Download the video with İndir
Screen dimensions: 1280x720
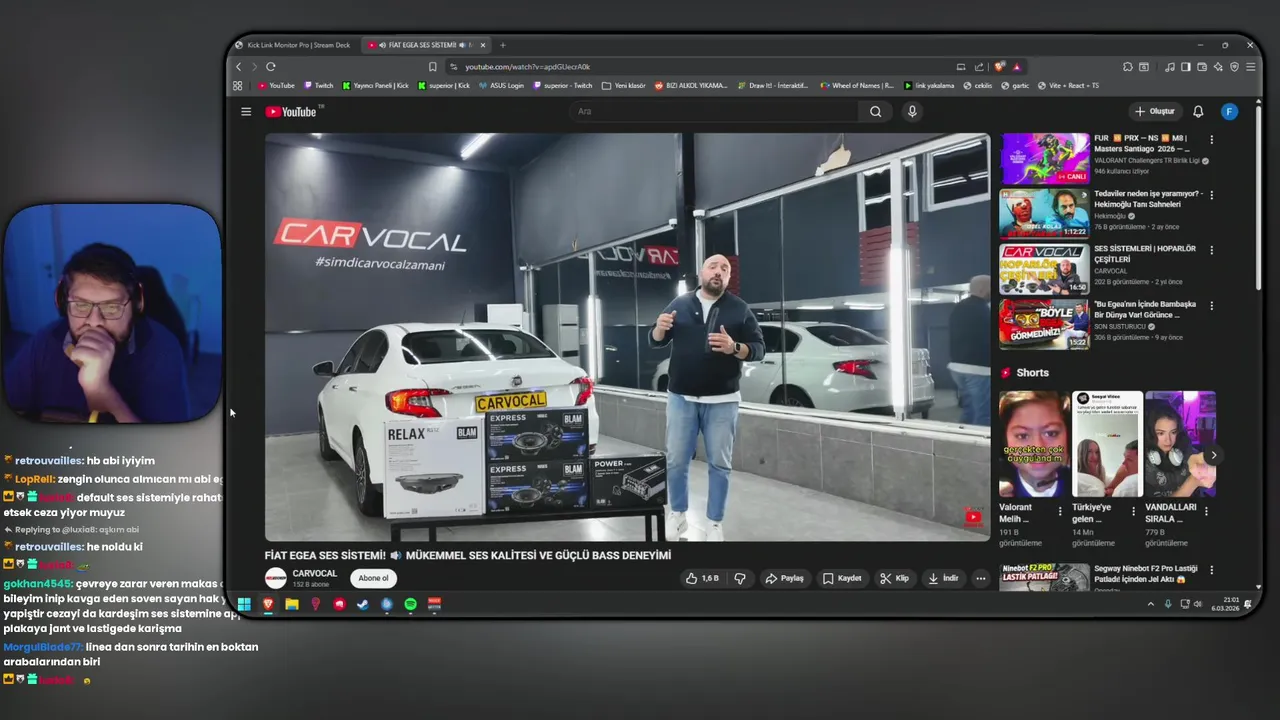click(x=943, y=578)
